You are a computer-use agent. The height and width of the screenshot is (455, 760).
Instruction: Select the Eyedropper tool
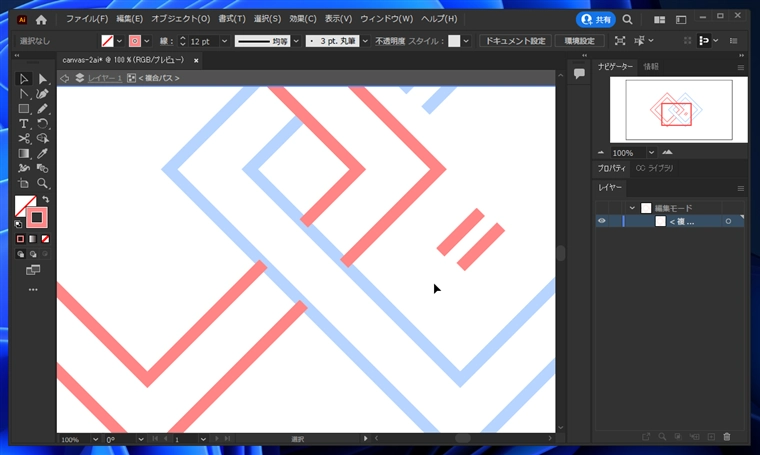43,154
